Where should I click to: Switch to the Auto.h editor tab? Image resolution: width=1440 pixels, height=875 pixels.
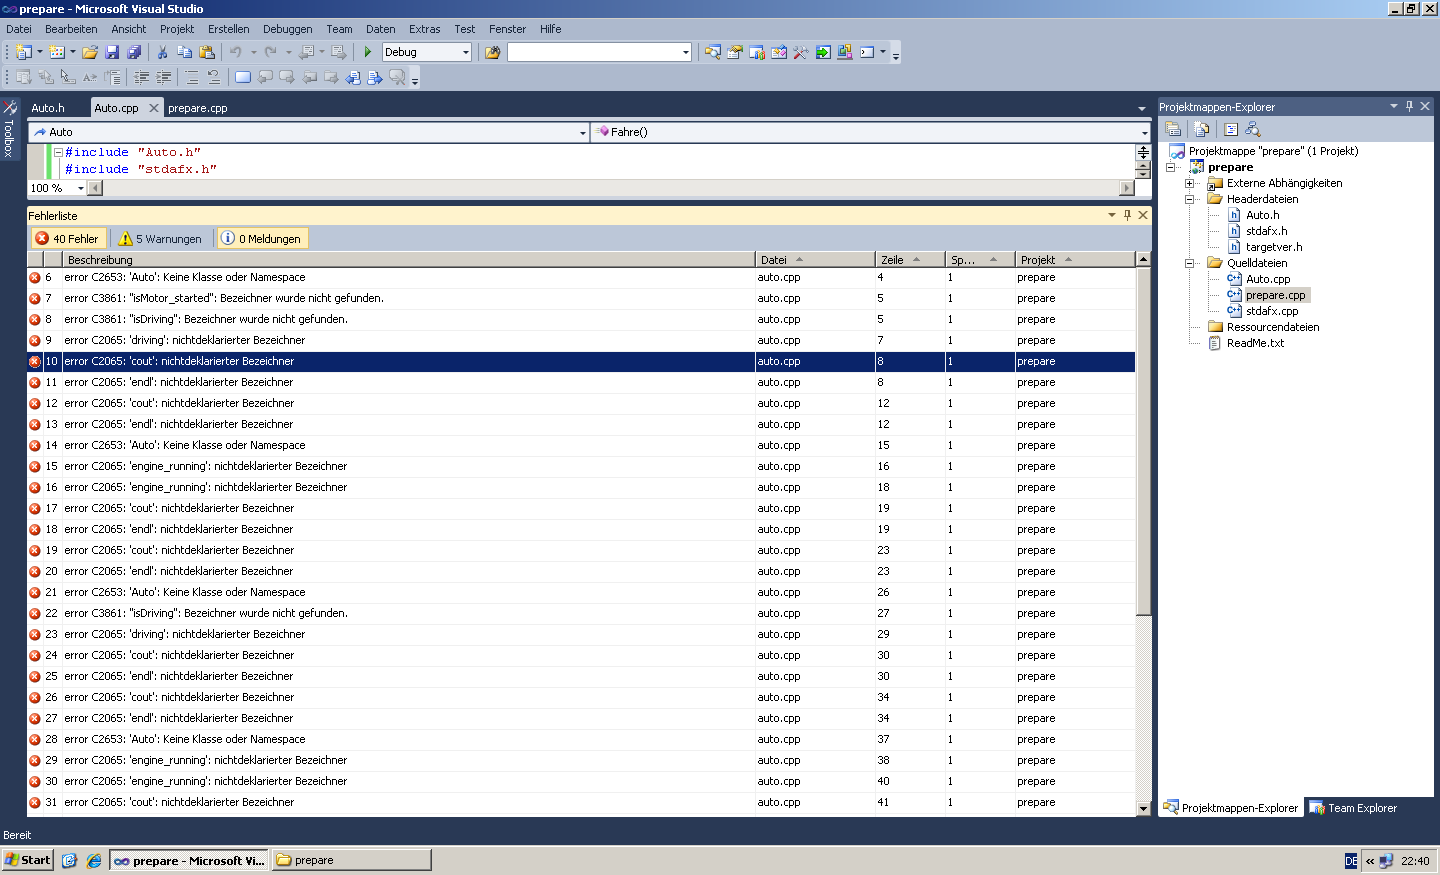coord(47,108)
